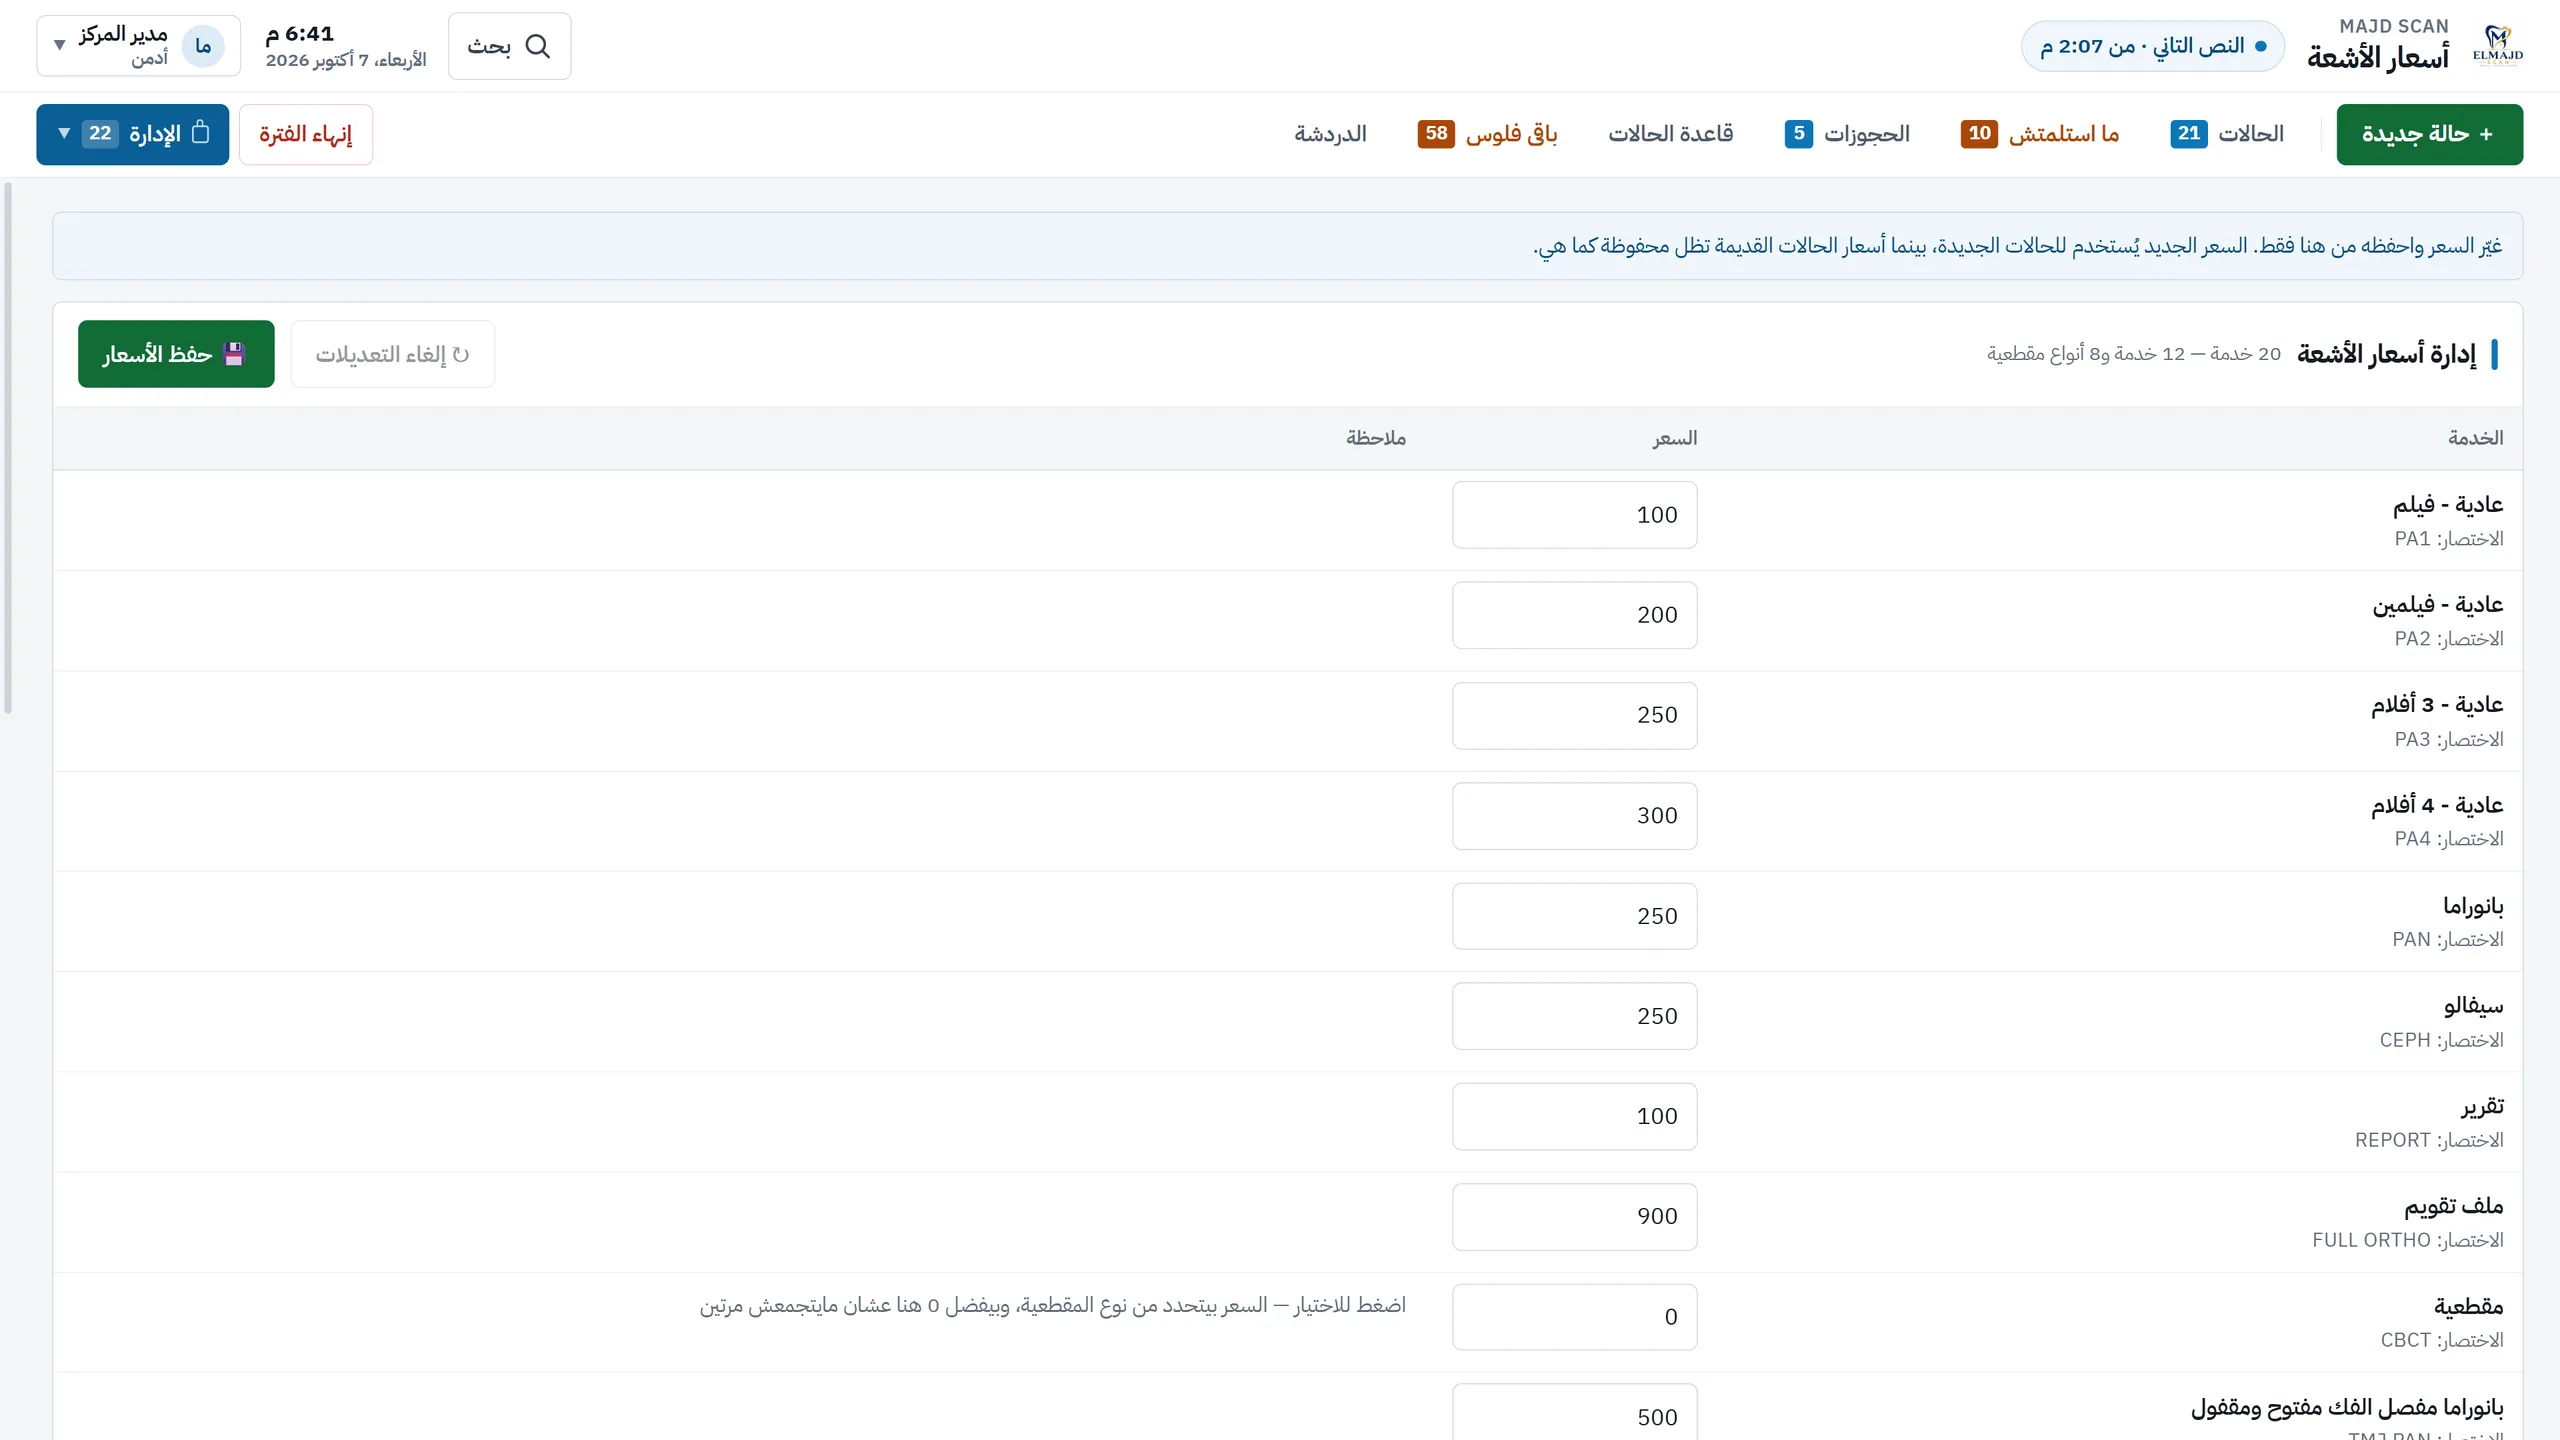Click price field showing 500 for بانوراما مفصل الفك

coord(1574,1412)
